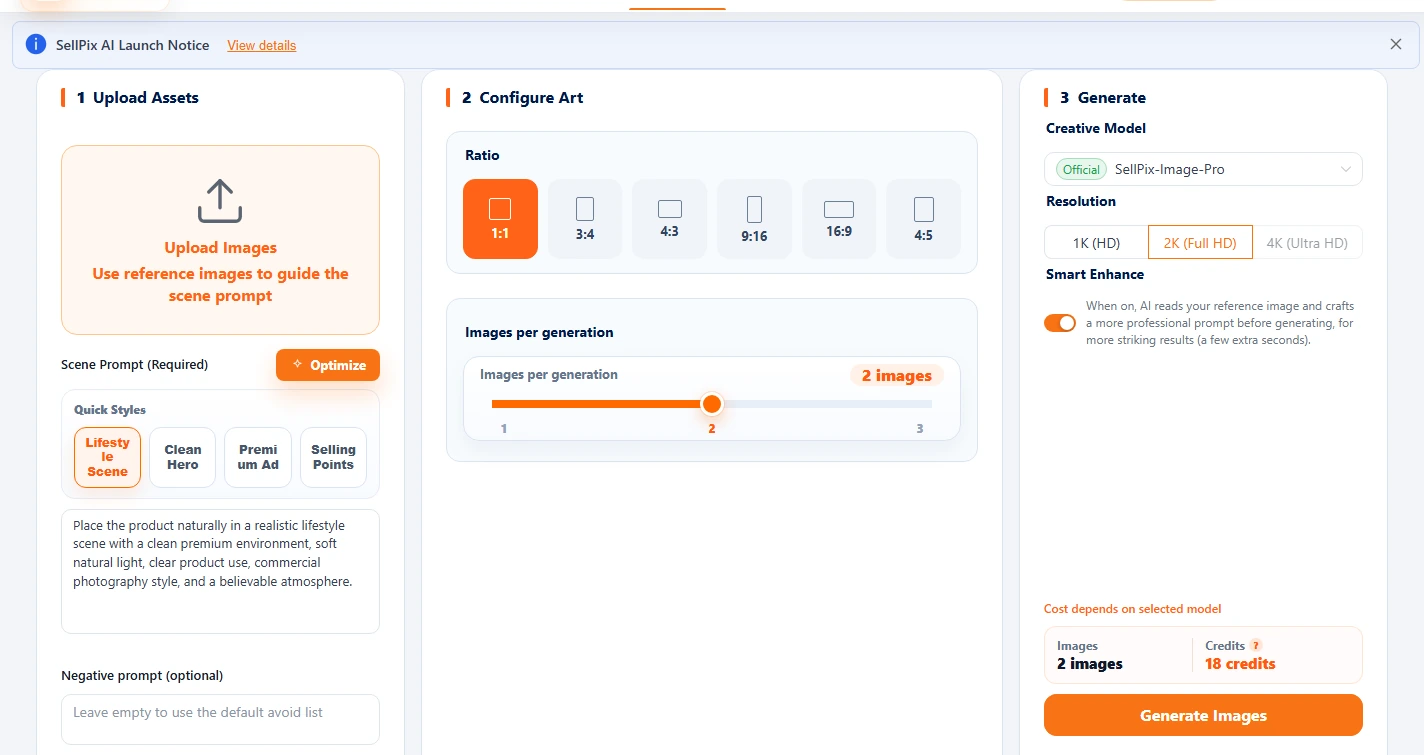Click slider mark 3 for images
1424x755 pixels.
coord(920,428)
